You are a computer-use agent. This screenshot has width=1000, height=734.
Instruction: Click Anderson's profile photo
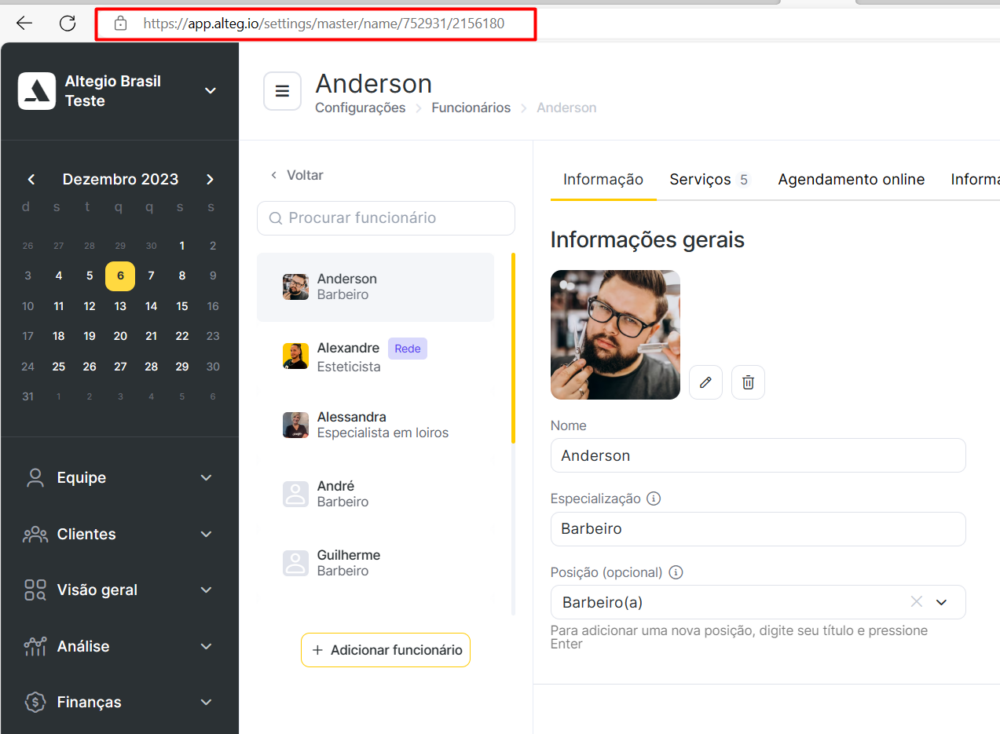[615, 335]
